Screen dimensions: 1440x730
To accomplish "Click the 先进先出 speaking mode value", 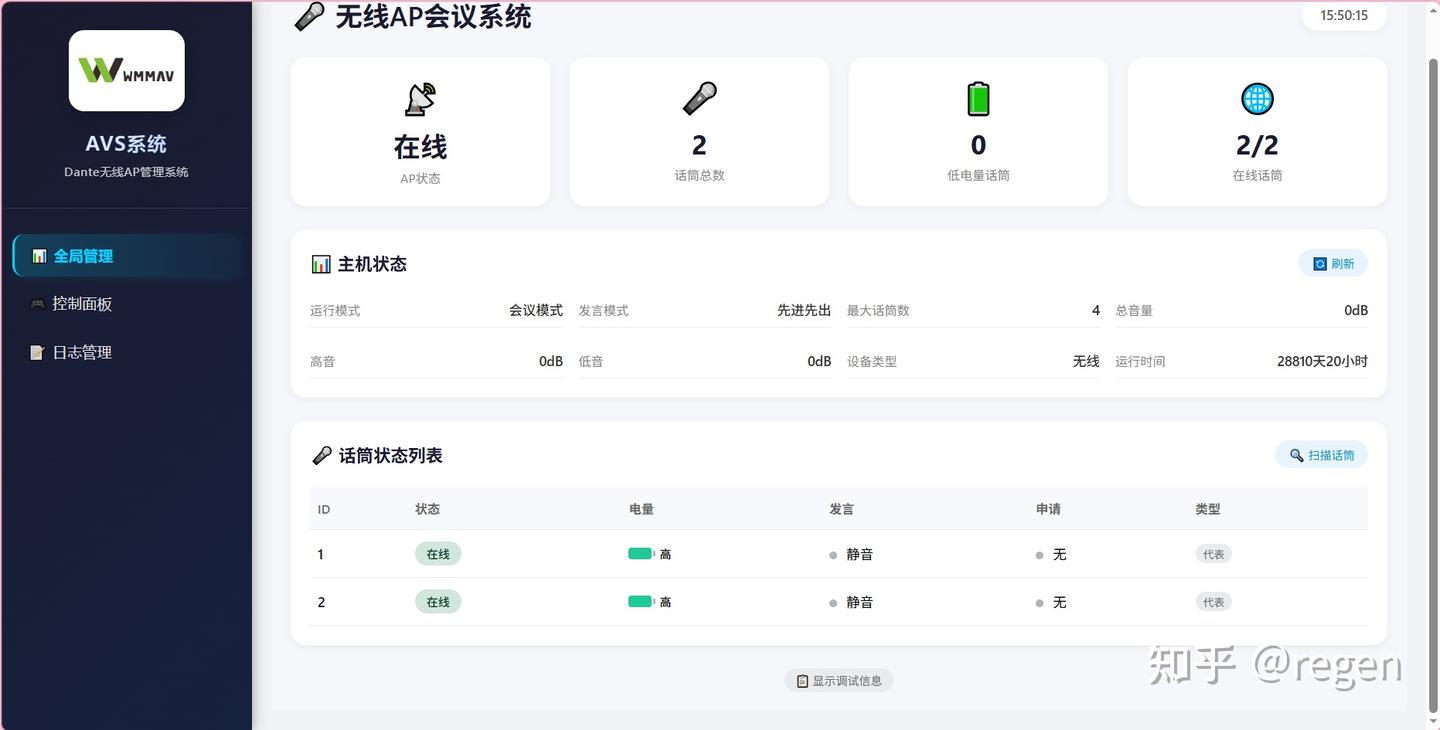I will (804, 310).
